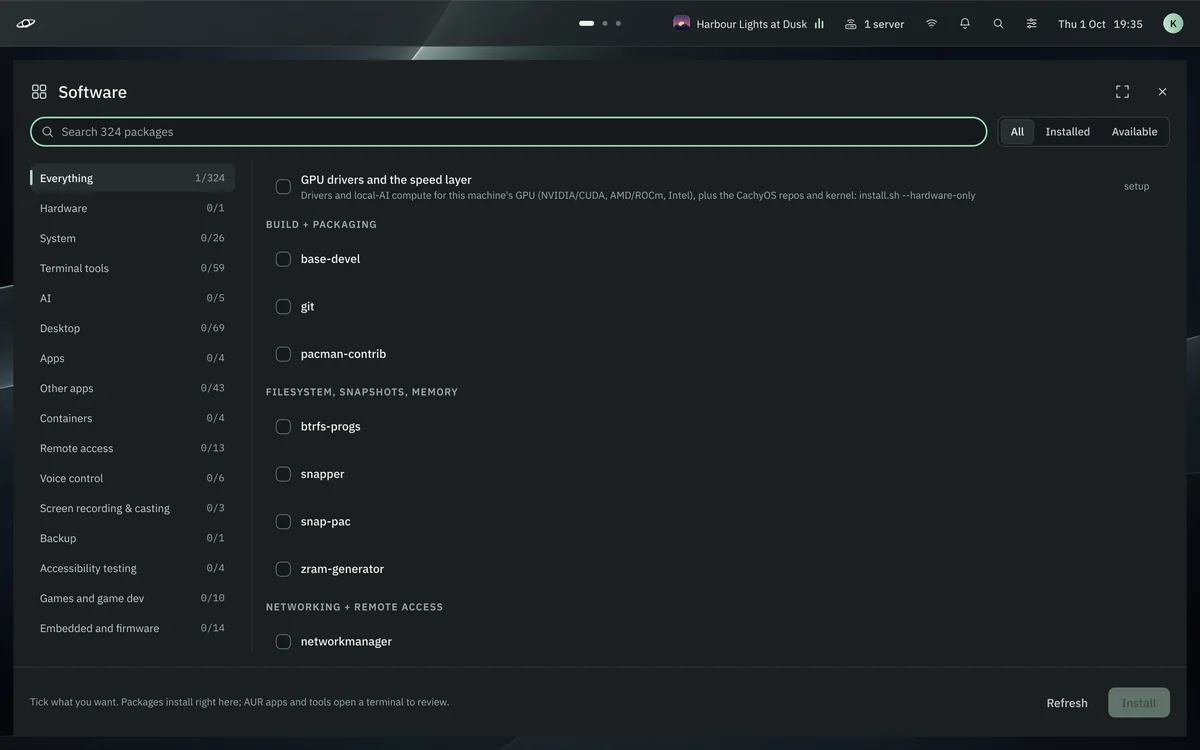This screenshot has height=750, width=1200.
Task: Click NETWORKING + REMOTE ACCESS section heading
Action: pos(354,607)
